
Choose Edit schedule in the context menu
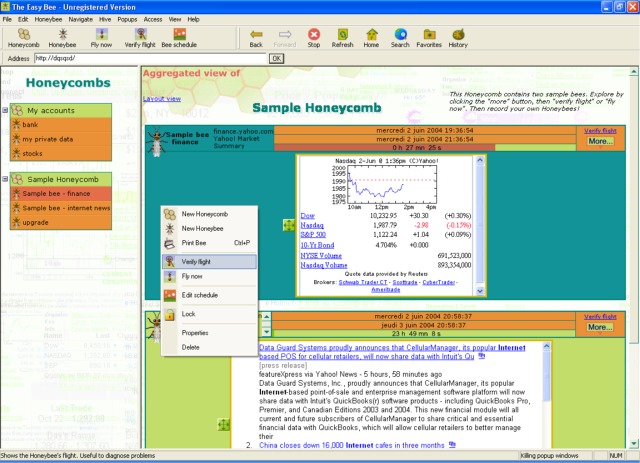pos(209,295)
